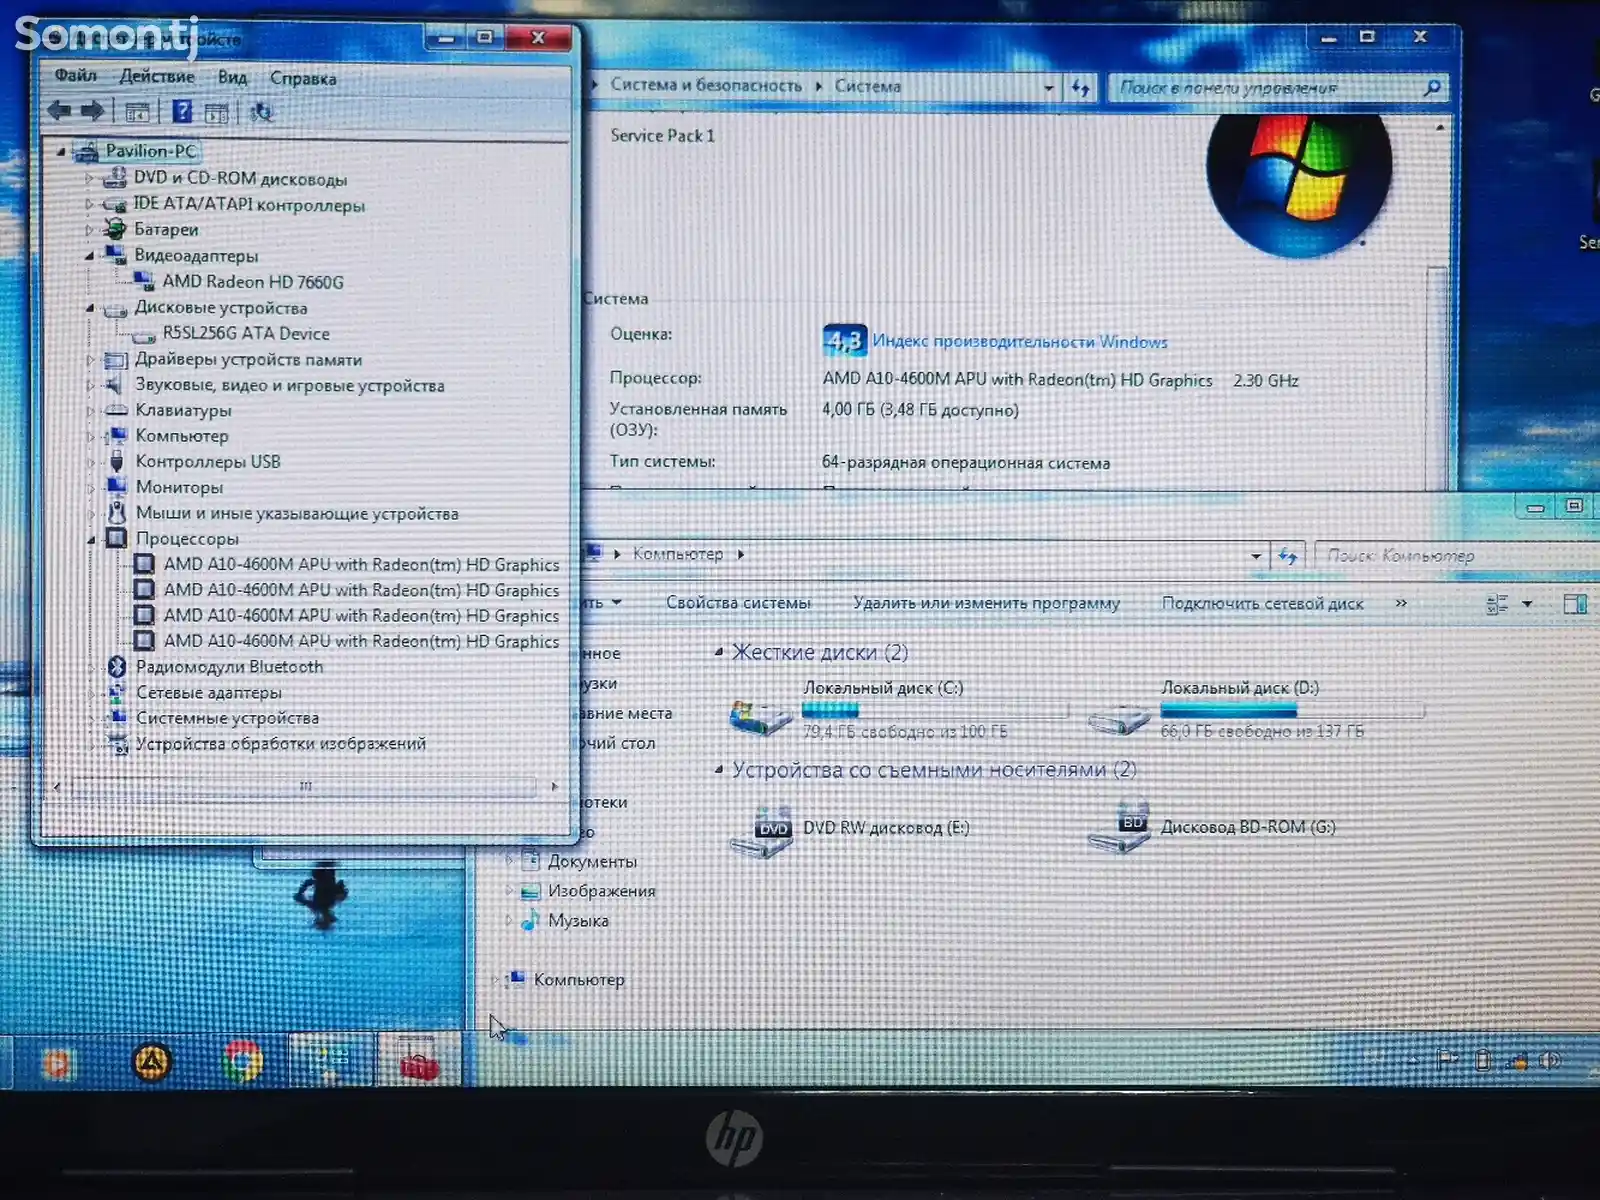The height and width of the screenshot is (1200, 1600).
Task: Collapse Устройства со съемными носителями group
Action: 719,770
